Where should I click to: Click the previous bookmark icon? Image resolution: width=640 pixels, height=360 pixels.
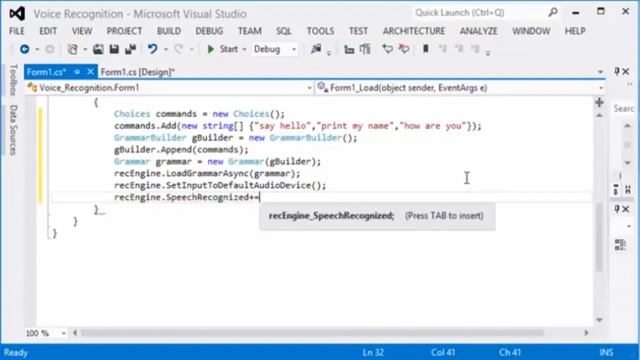(x=442, y=49)
